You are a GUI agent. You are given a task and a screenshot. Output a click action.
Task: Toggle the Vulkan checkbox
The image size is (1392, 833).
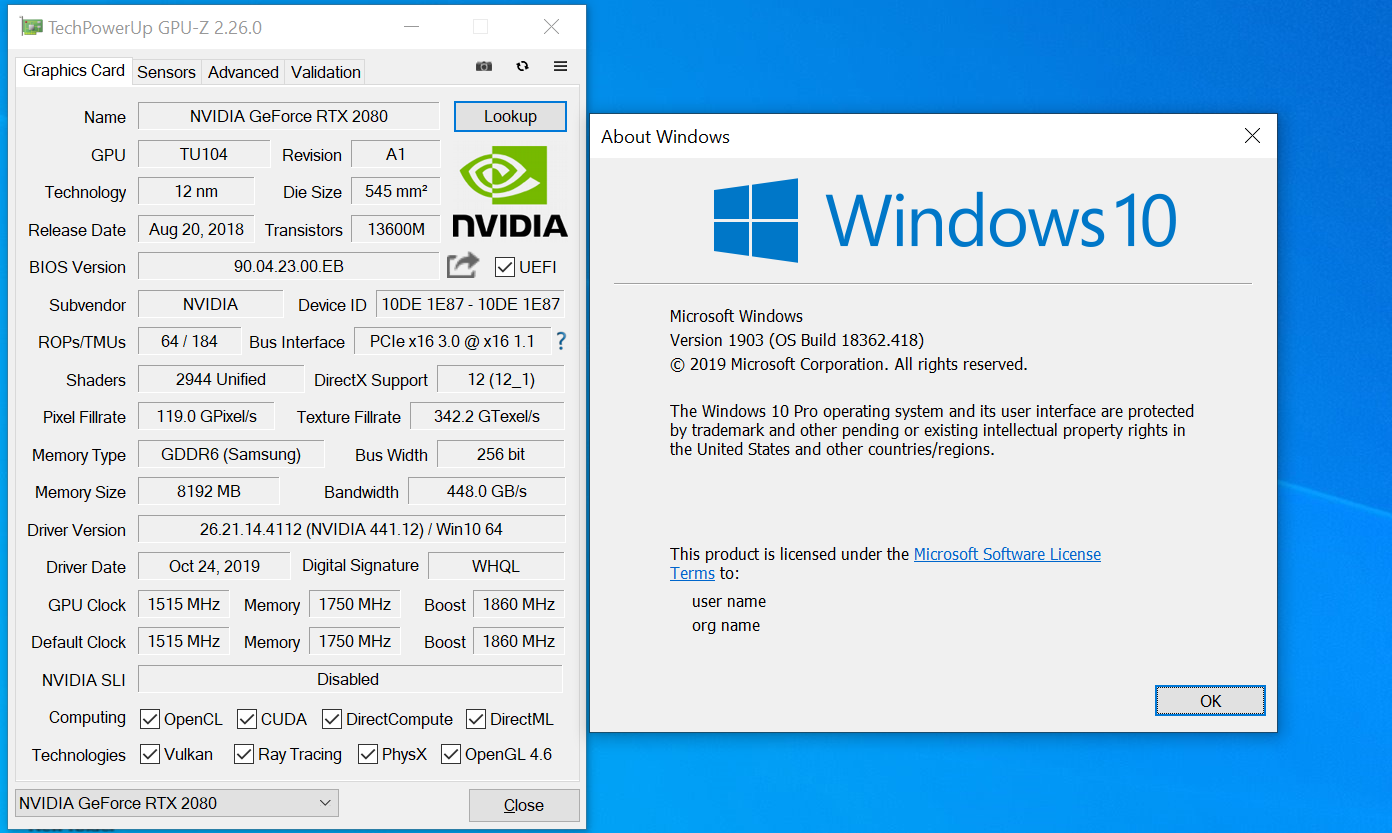(150, 754)
